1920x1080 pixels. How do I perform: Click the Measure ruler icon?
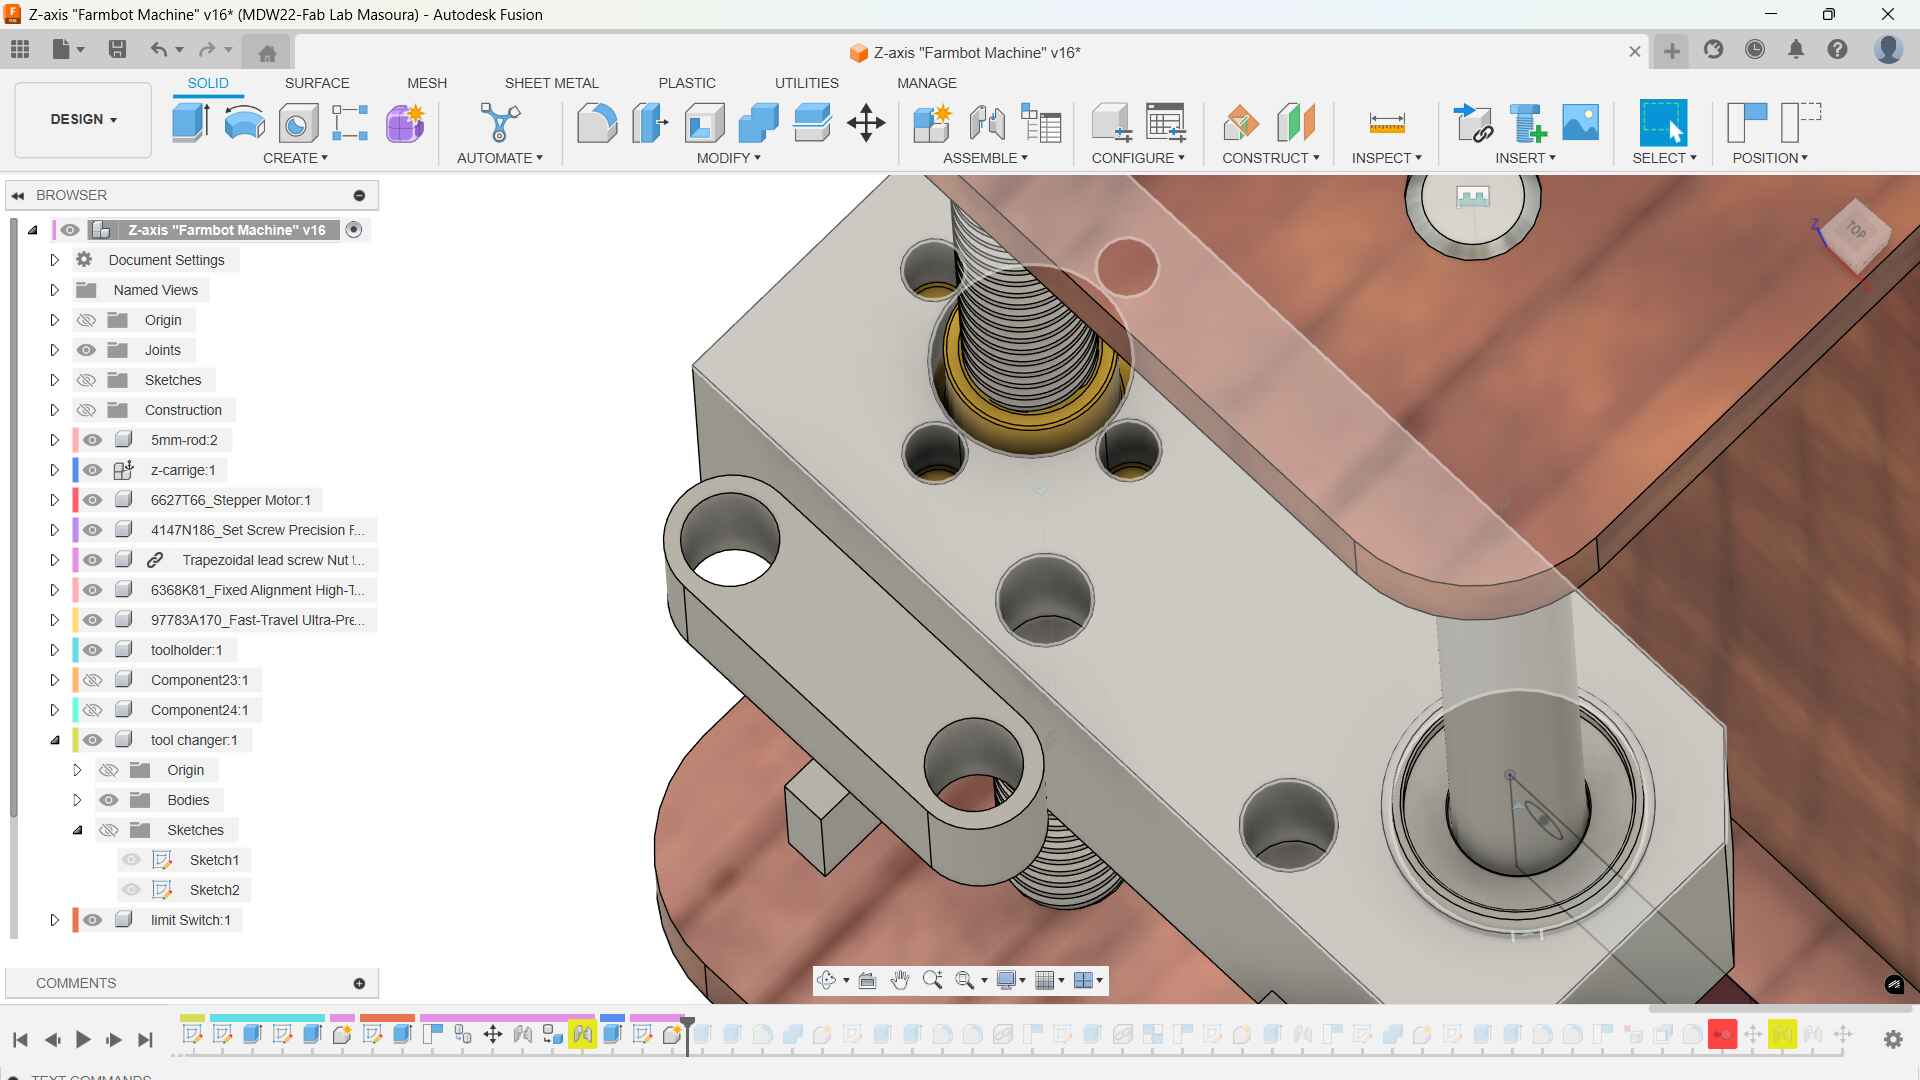tap(1387, 123)
